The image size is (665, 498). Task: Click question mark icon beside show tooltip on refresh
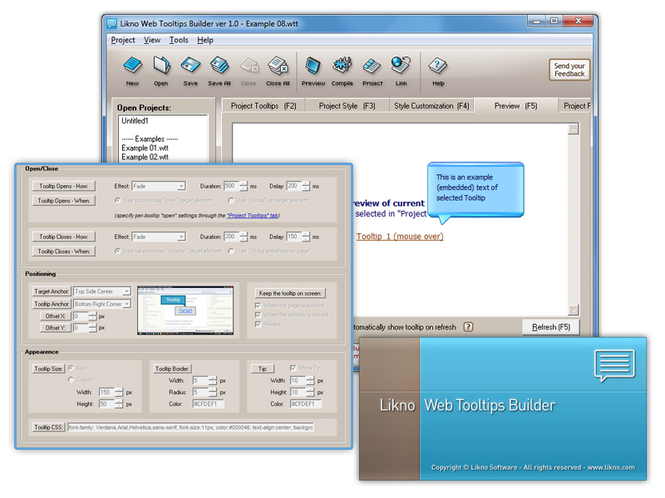point(468,327)
